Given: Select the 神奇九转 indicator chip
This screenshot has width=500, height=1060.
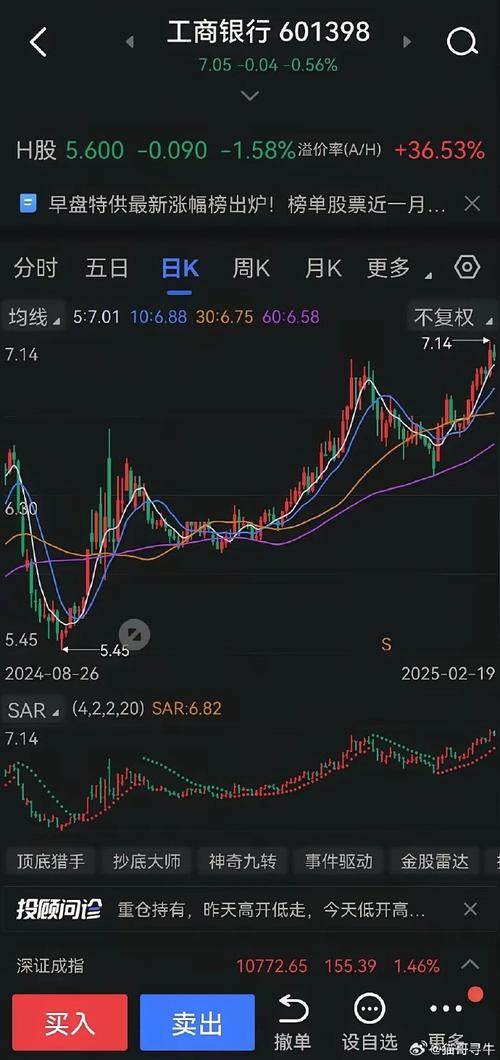Looking at the screenshot, I should point(243,861).
